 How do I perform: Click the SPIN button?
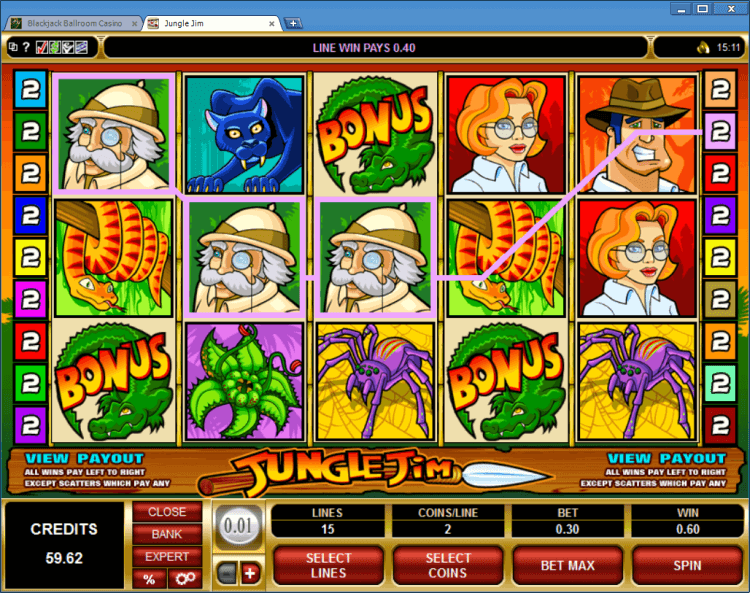687,565
